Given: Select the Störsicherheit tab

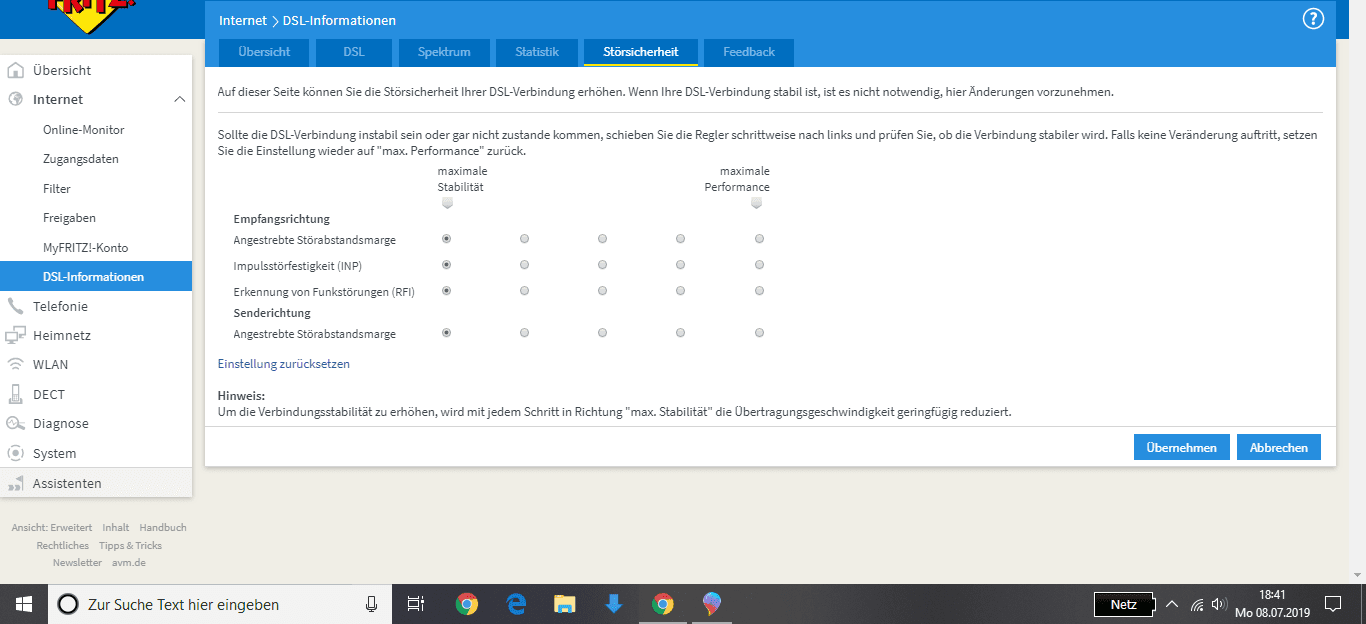Looking at the screenshot, I should pos(641,52).
